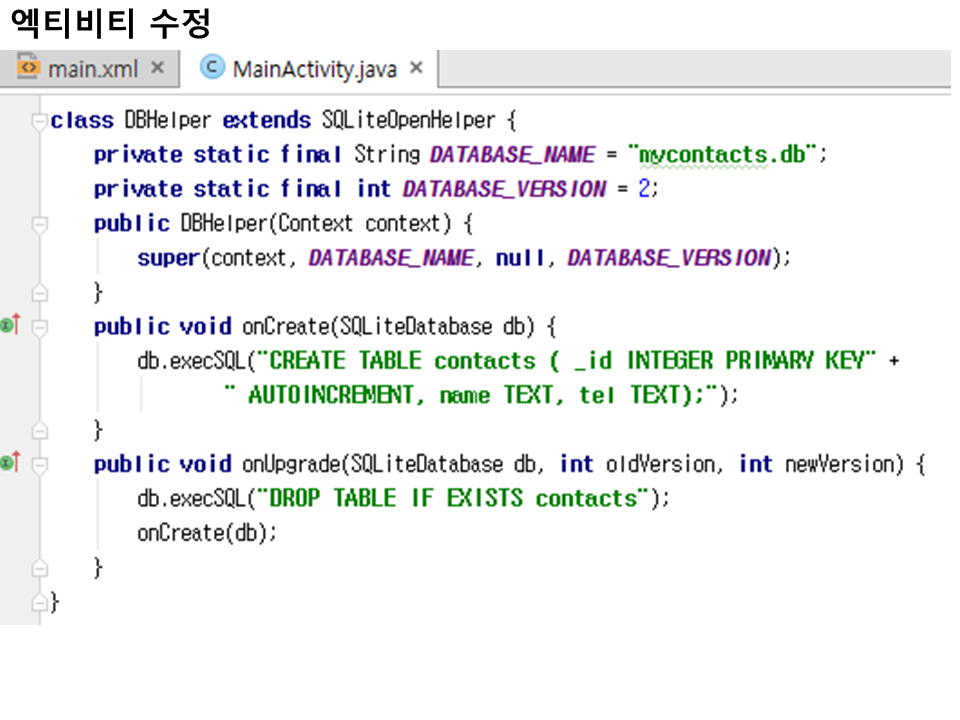The image size is (960, 720).
Task: Switch to the main.xml tab
Action: point(92,69)
